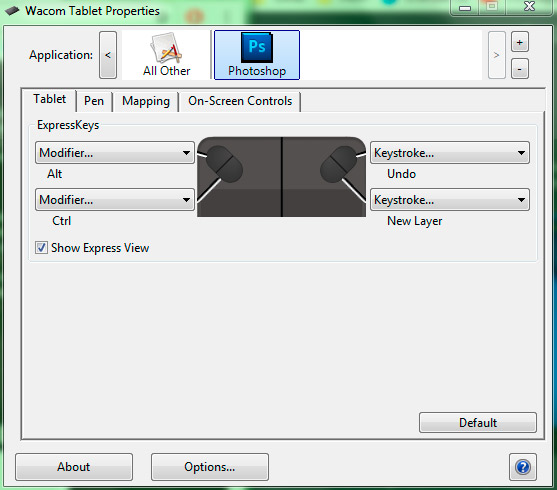557x490 pixels.
Task: Click the Options... button
Action: pyautogui.click(x=210, y=467)
